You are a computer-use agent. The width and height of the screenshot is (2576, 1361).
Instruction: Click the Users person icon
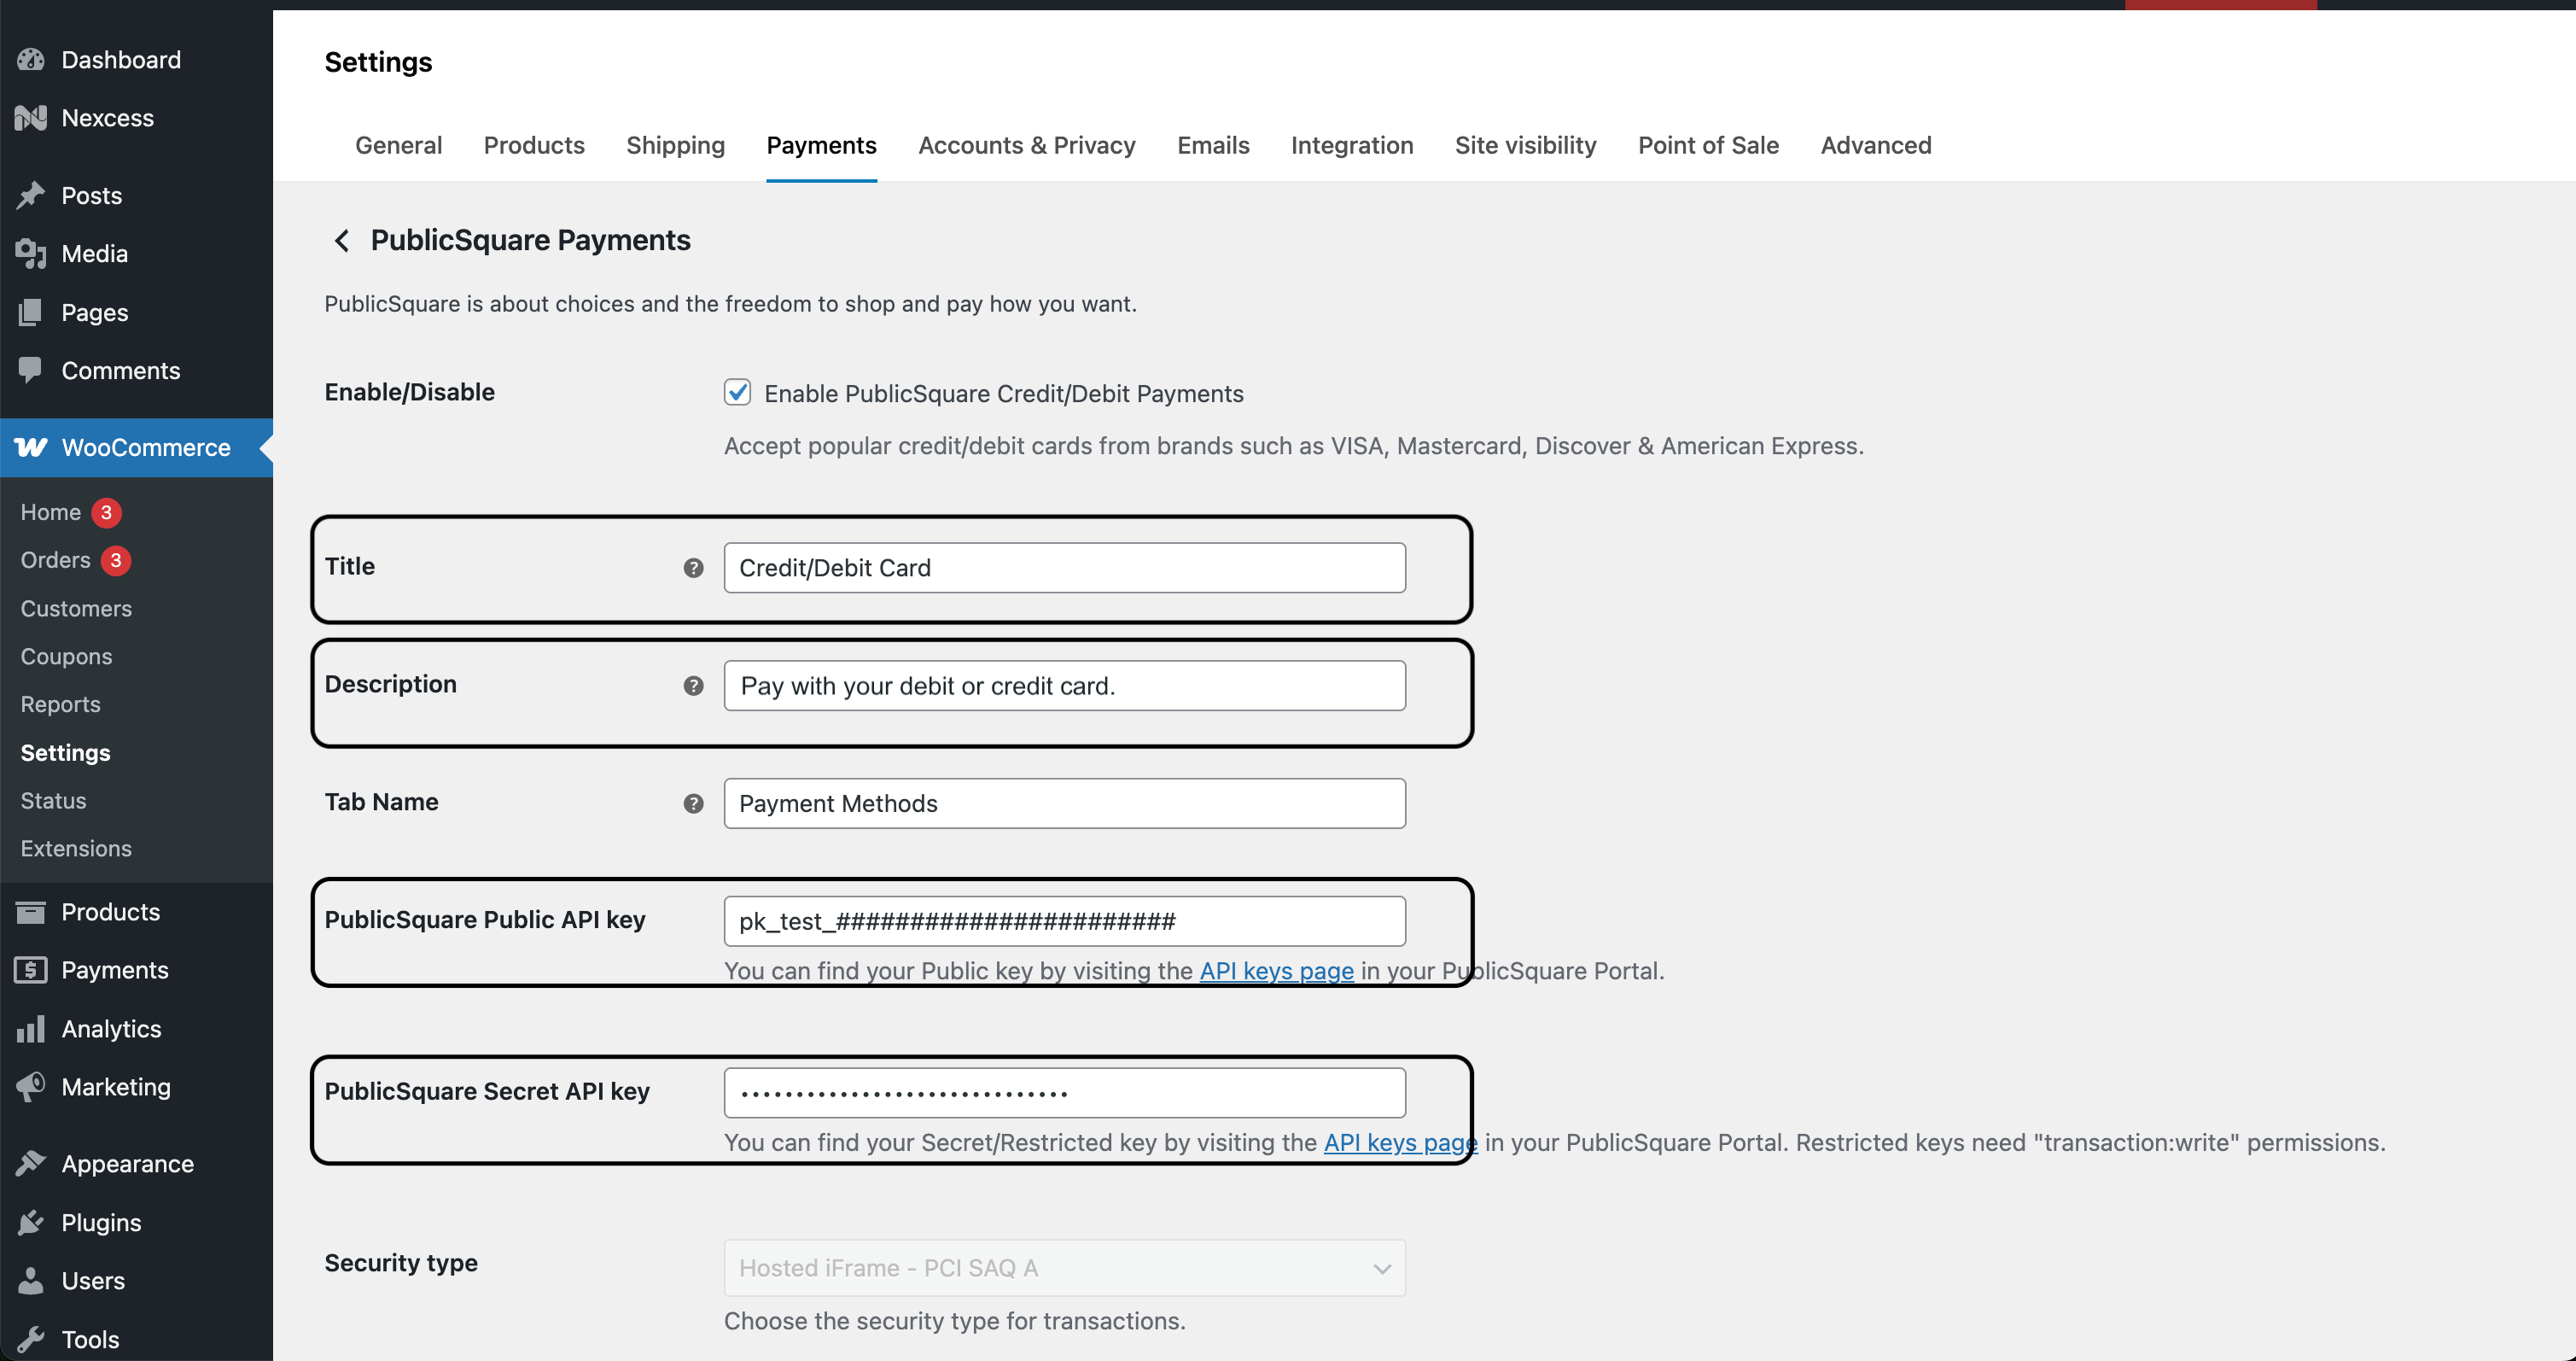[31, 1281]
